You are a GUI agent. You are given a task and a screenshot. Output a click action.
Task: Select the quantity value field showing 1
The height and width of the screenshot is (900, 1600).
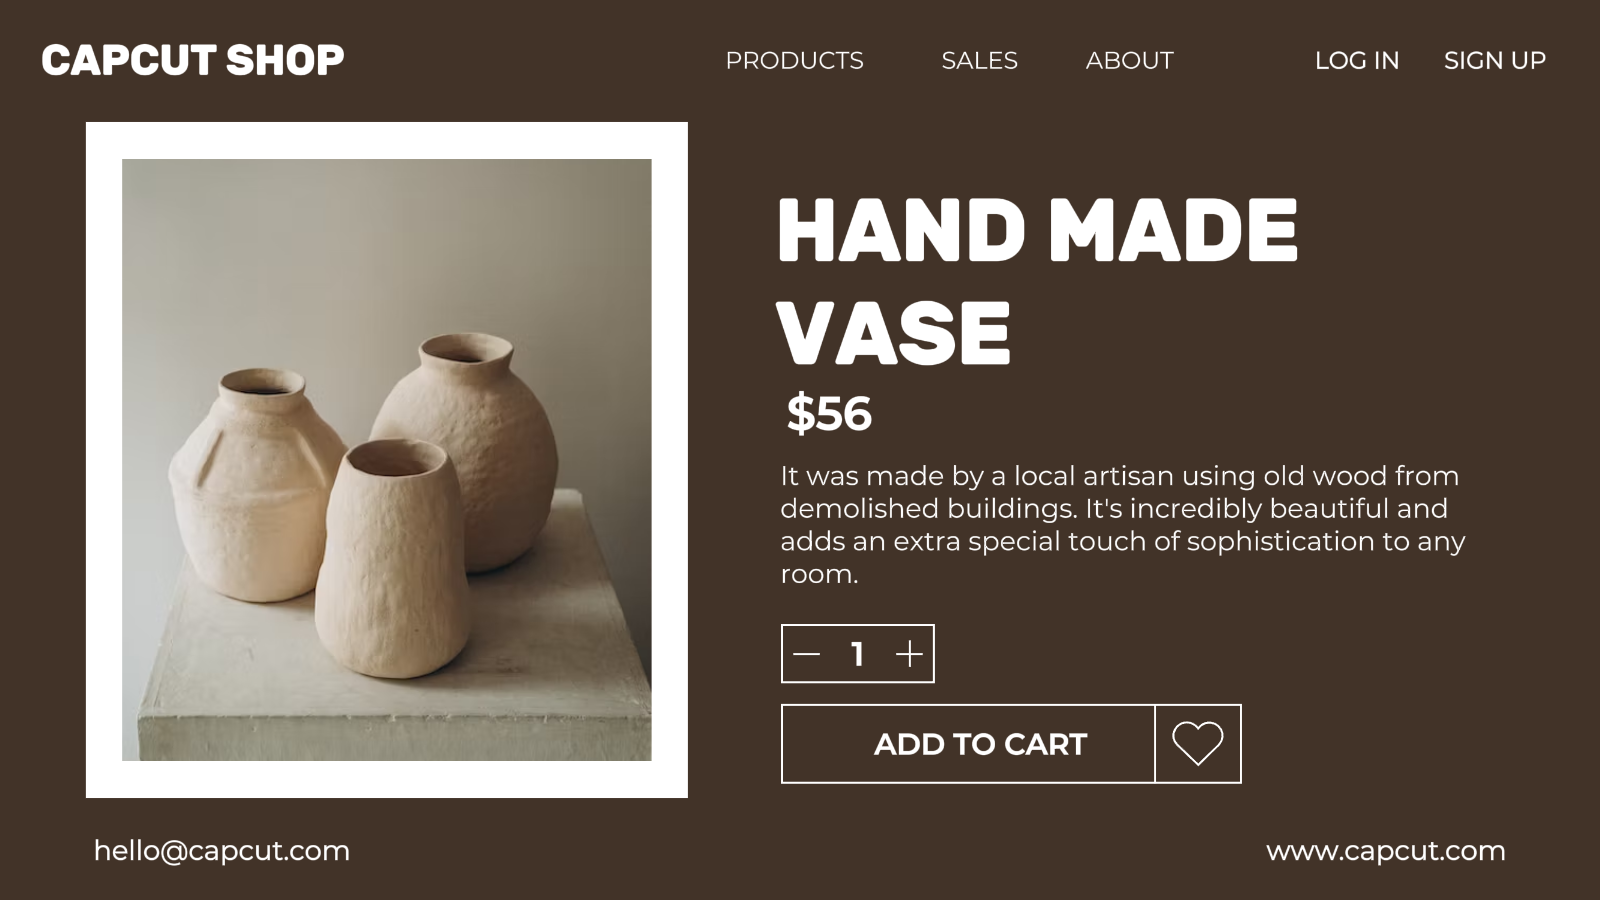click(857, 654)
